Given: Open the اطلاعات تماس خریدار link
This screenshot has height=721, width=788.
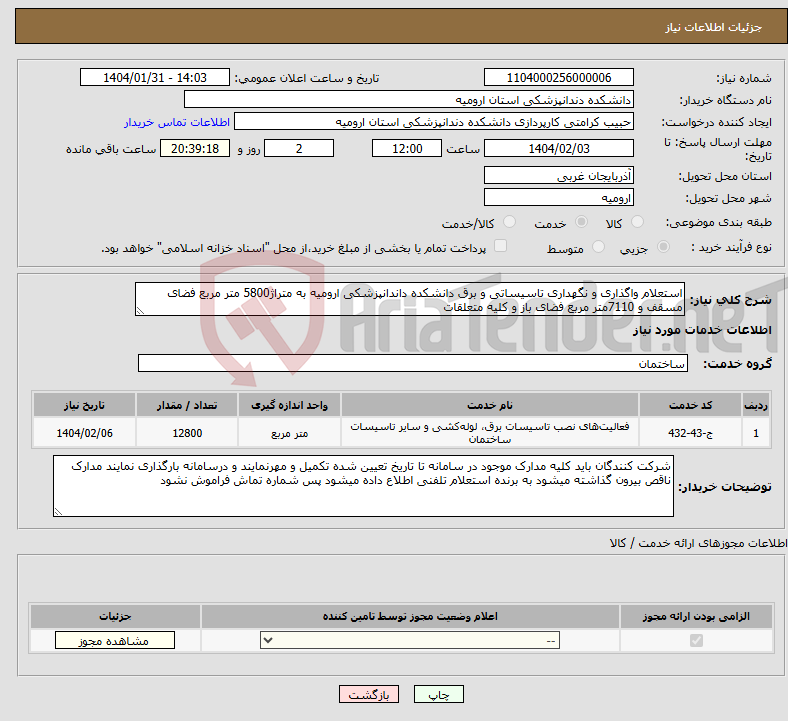Looking at the screenshot, I should click(177, 122).
